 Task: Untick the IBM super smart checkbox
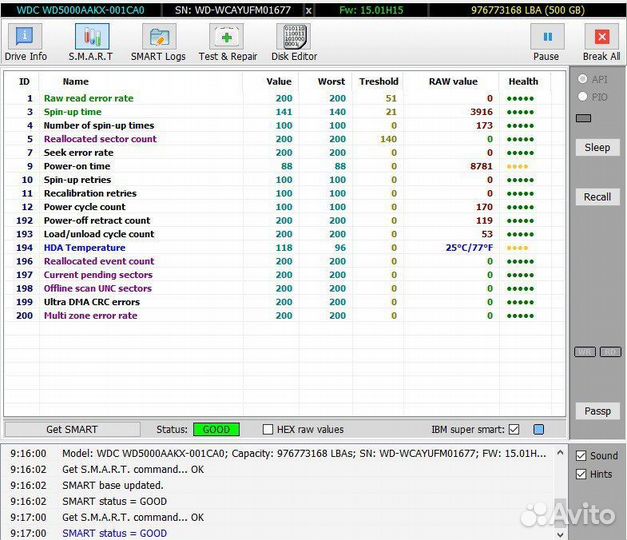(x=514, y=429)
